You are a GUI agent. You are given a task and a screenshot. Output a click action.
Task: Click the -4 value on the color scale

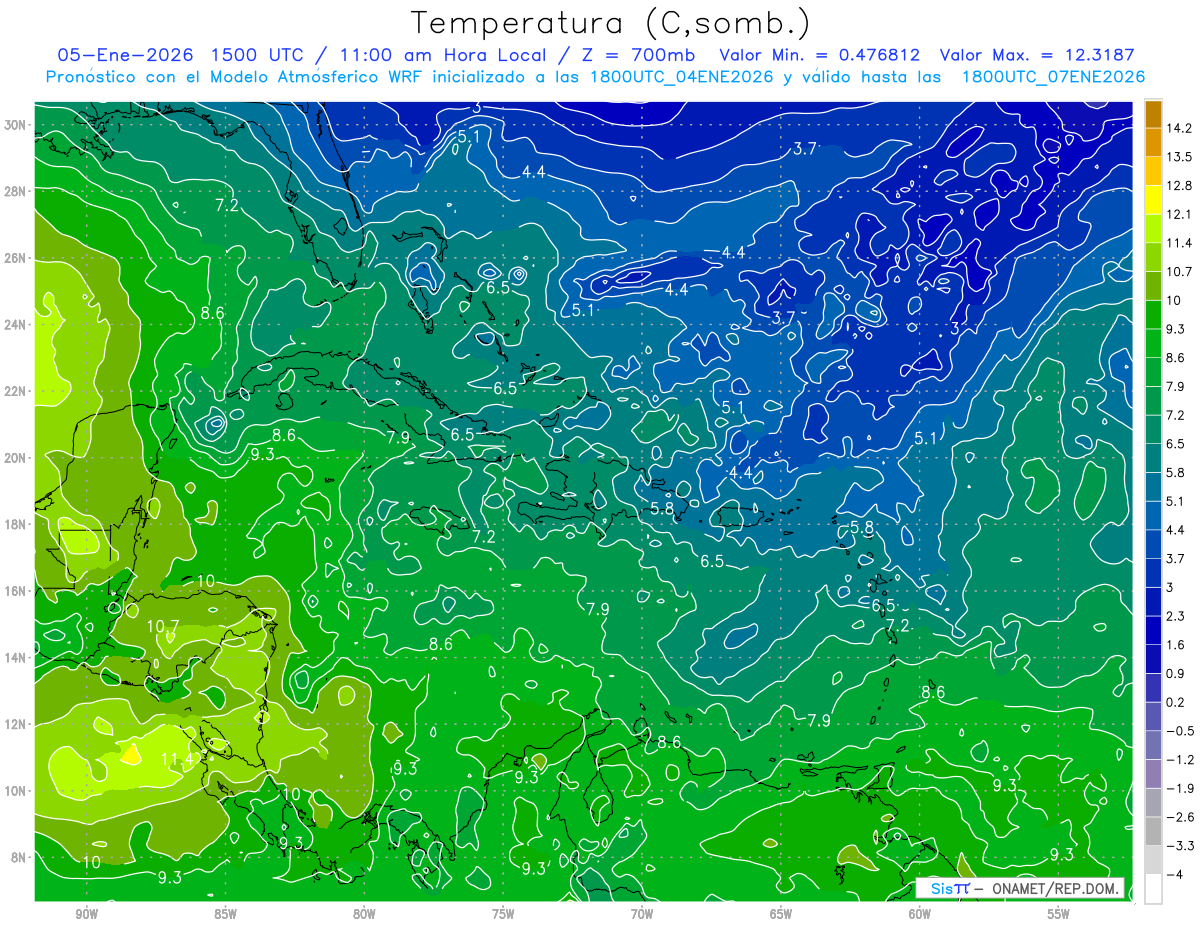click(1176, 875)
